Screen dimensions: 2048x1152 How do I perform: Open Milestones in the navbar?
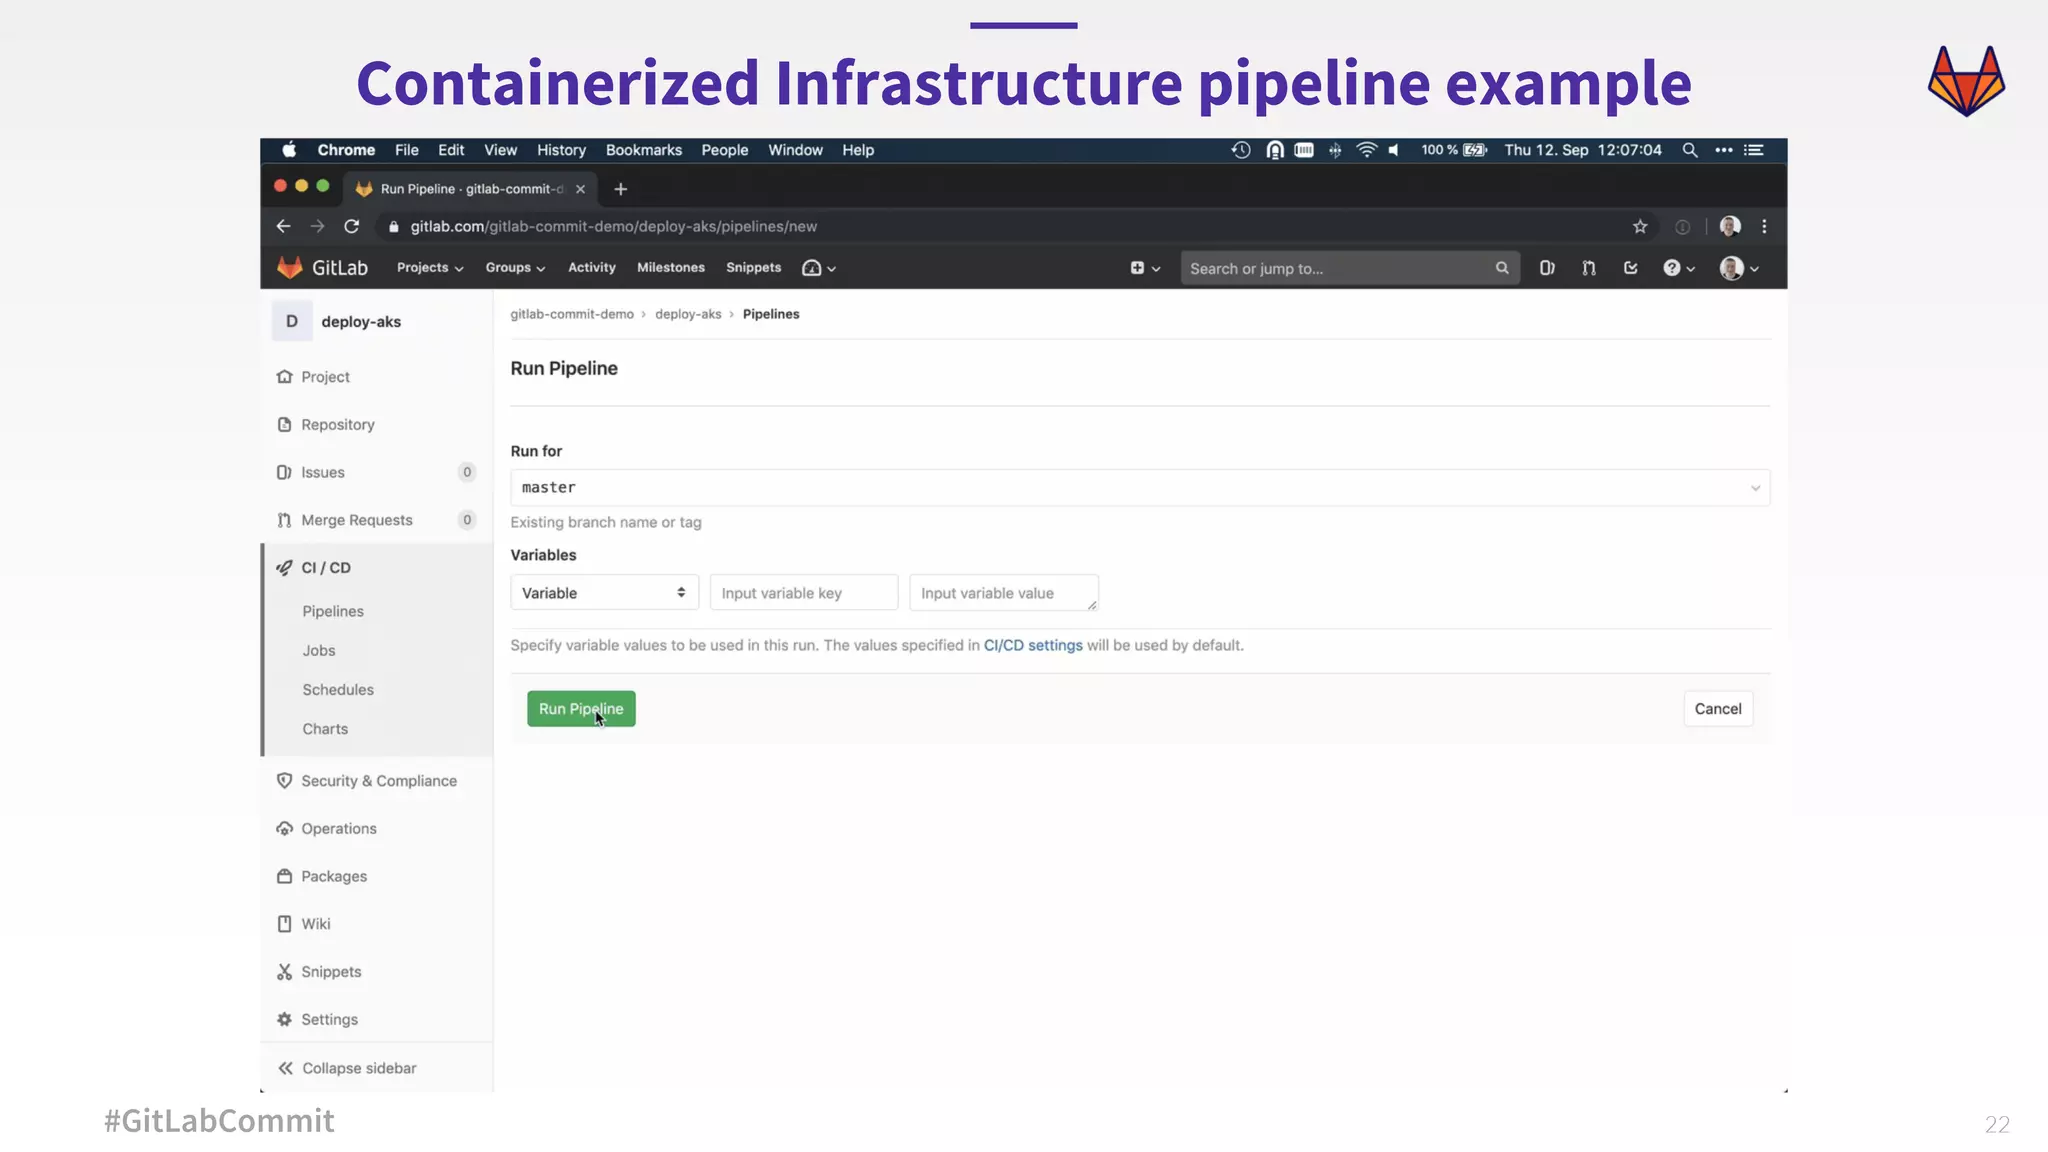[x=671, y=268]
